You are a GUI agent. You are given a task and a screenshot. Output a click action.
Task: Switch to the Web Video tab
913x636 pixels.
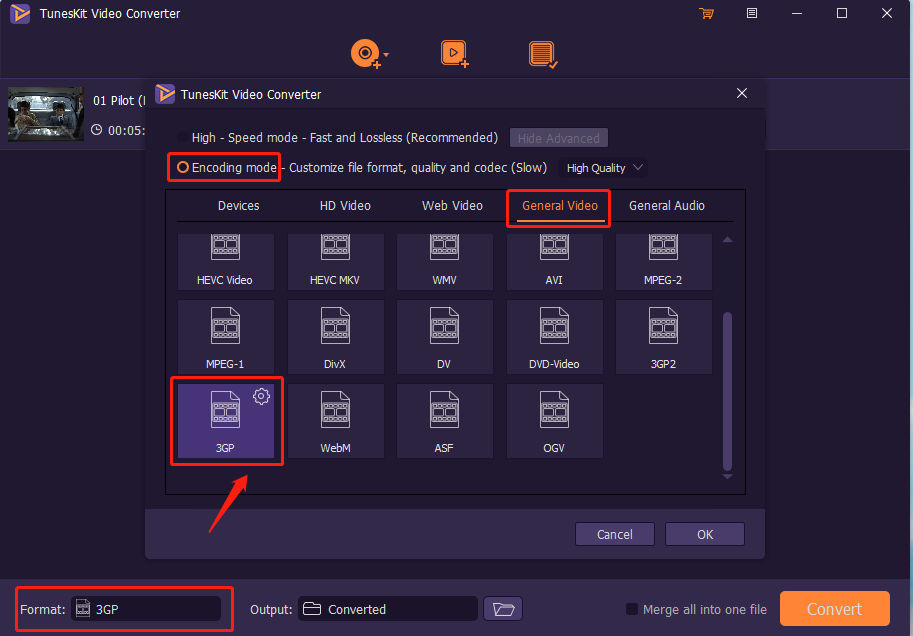click(x=452, y=206)
